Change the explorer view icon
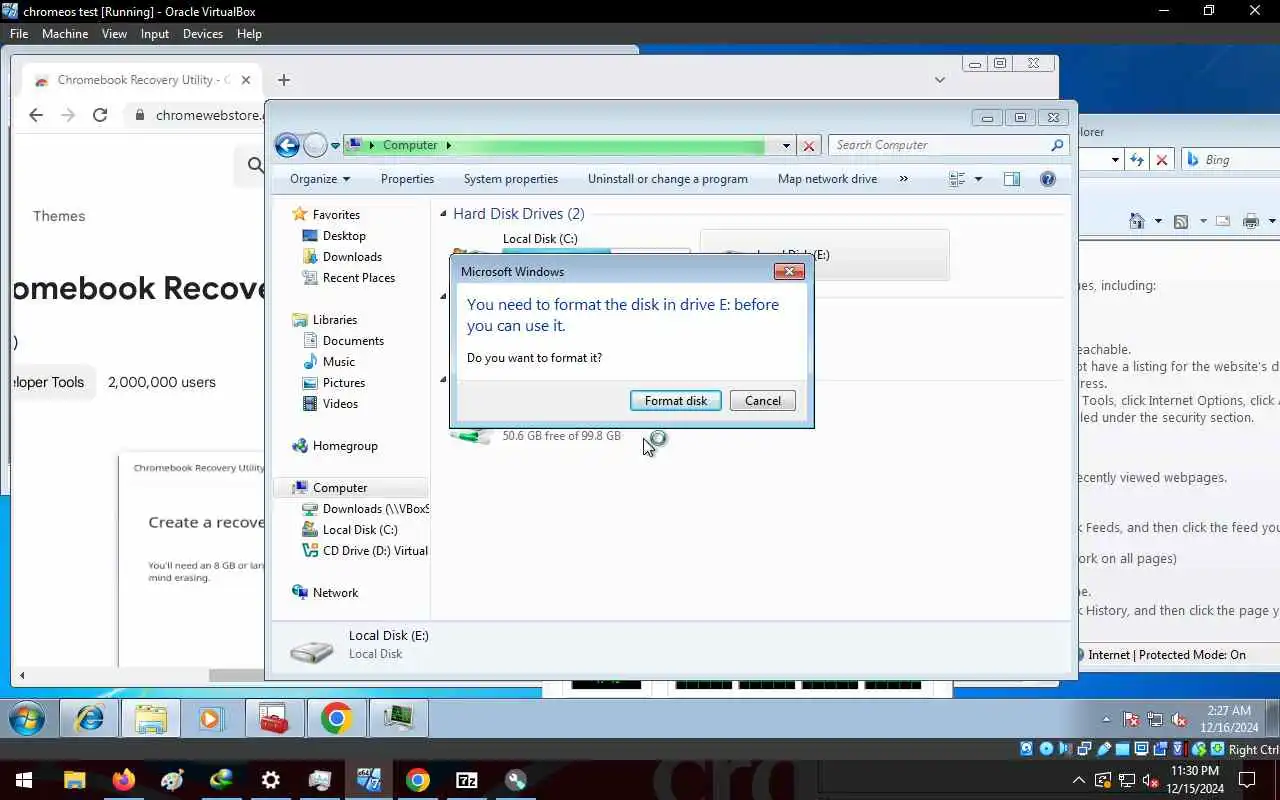This screenshot has width=1280, height=800. pos(957,179)
